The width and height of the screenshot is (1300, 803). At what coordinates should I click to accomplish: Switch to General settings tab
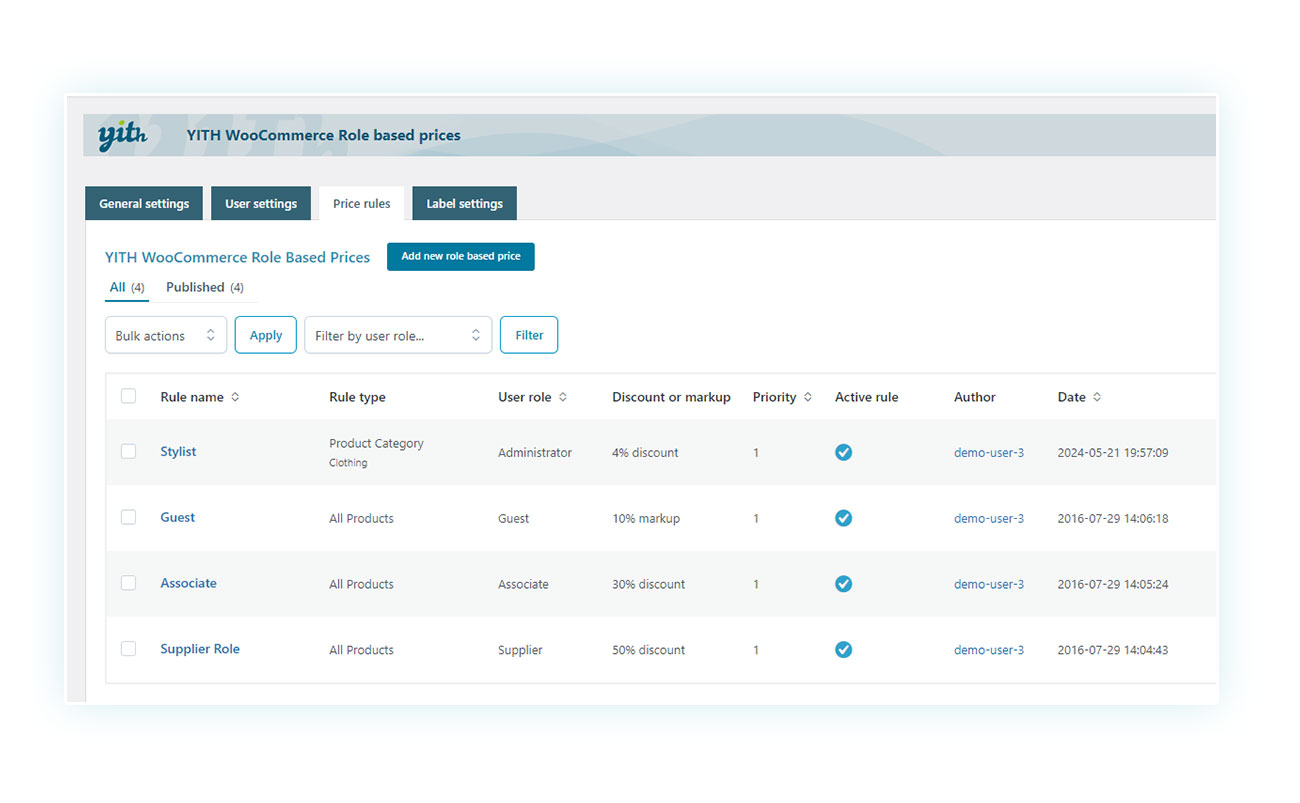coord(144,203)
